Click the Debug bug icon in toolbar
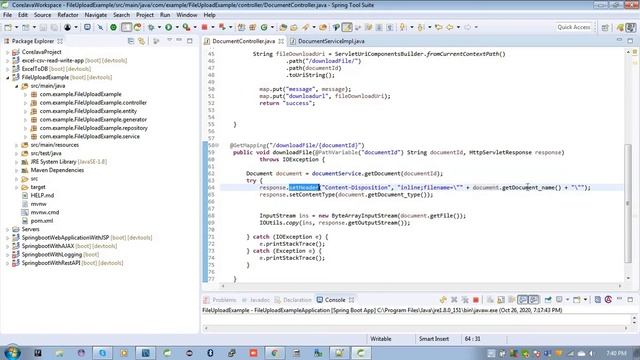 click(x=151, y=27)
